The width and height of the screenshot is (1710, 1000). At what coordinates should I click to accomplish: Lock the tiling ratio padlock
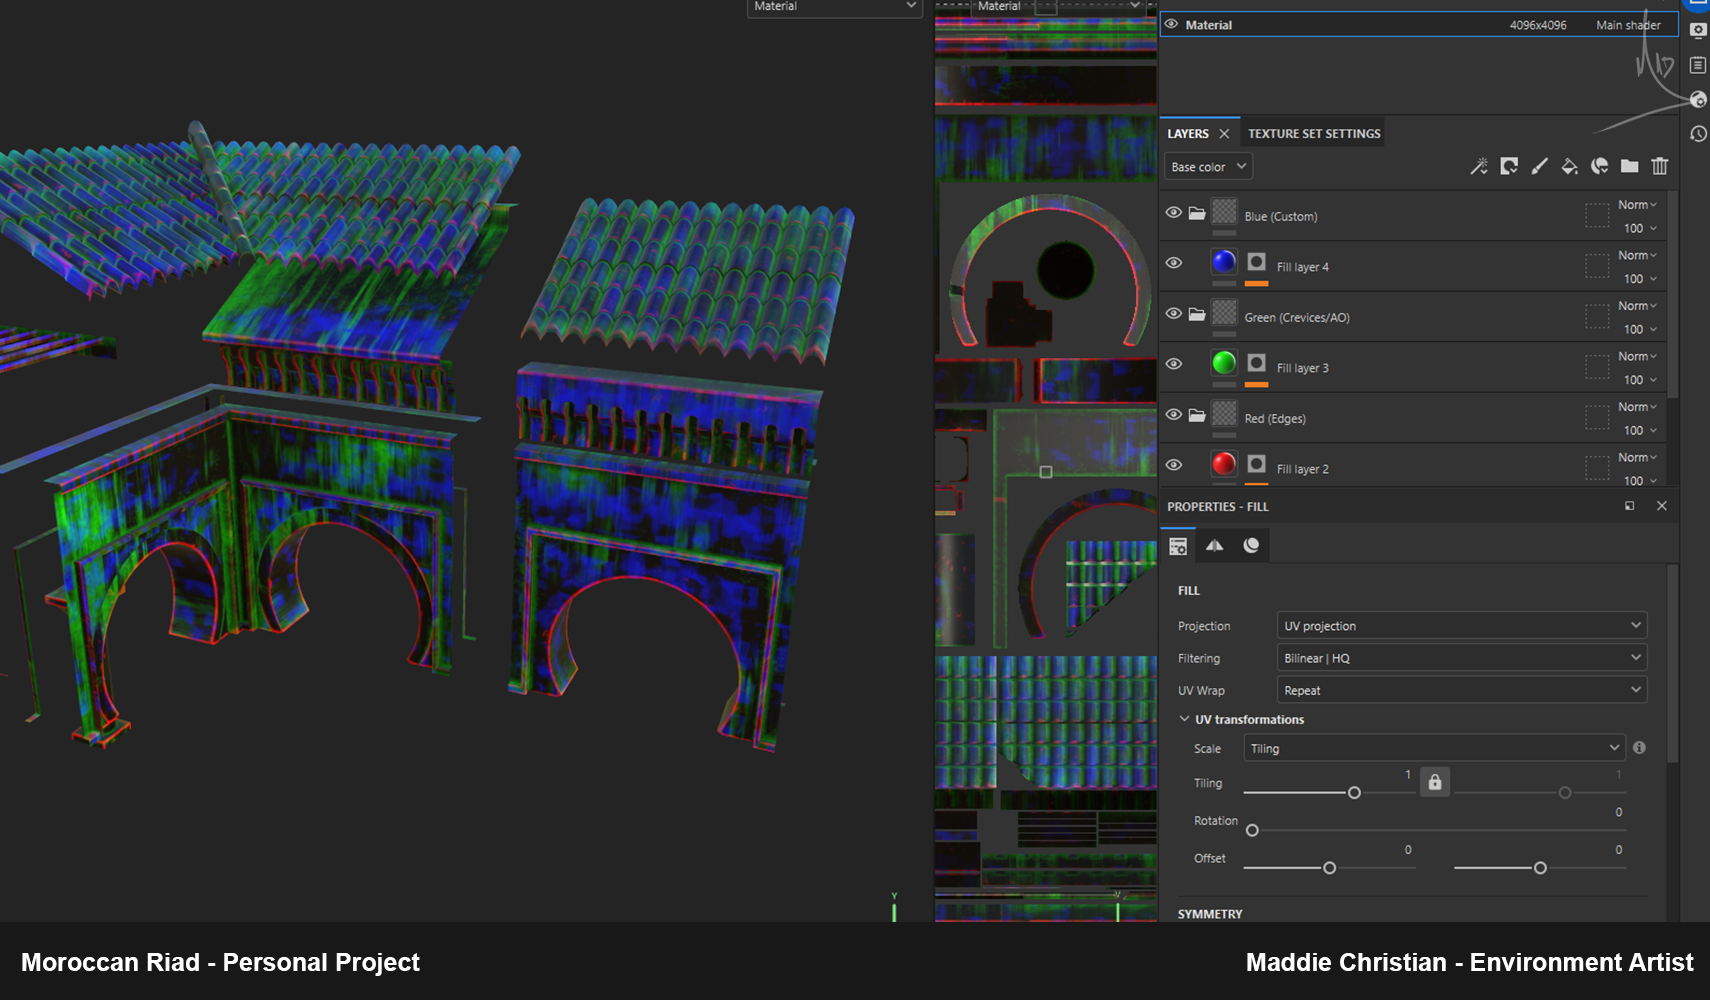[1435, 782]
